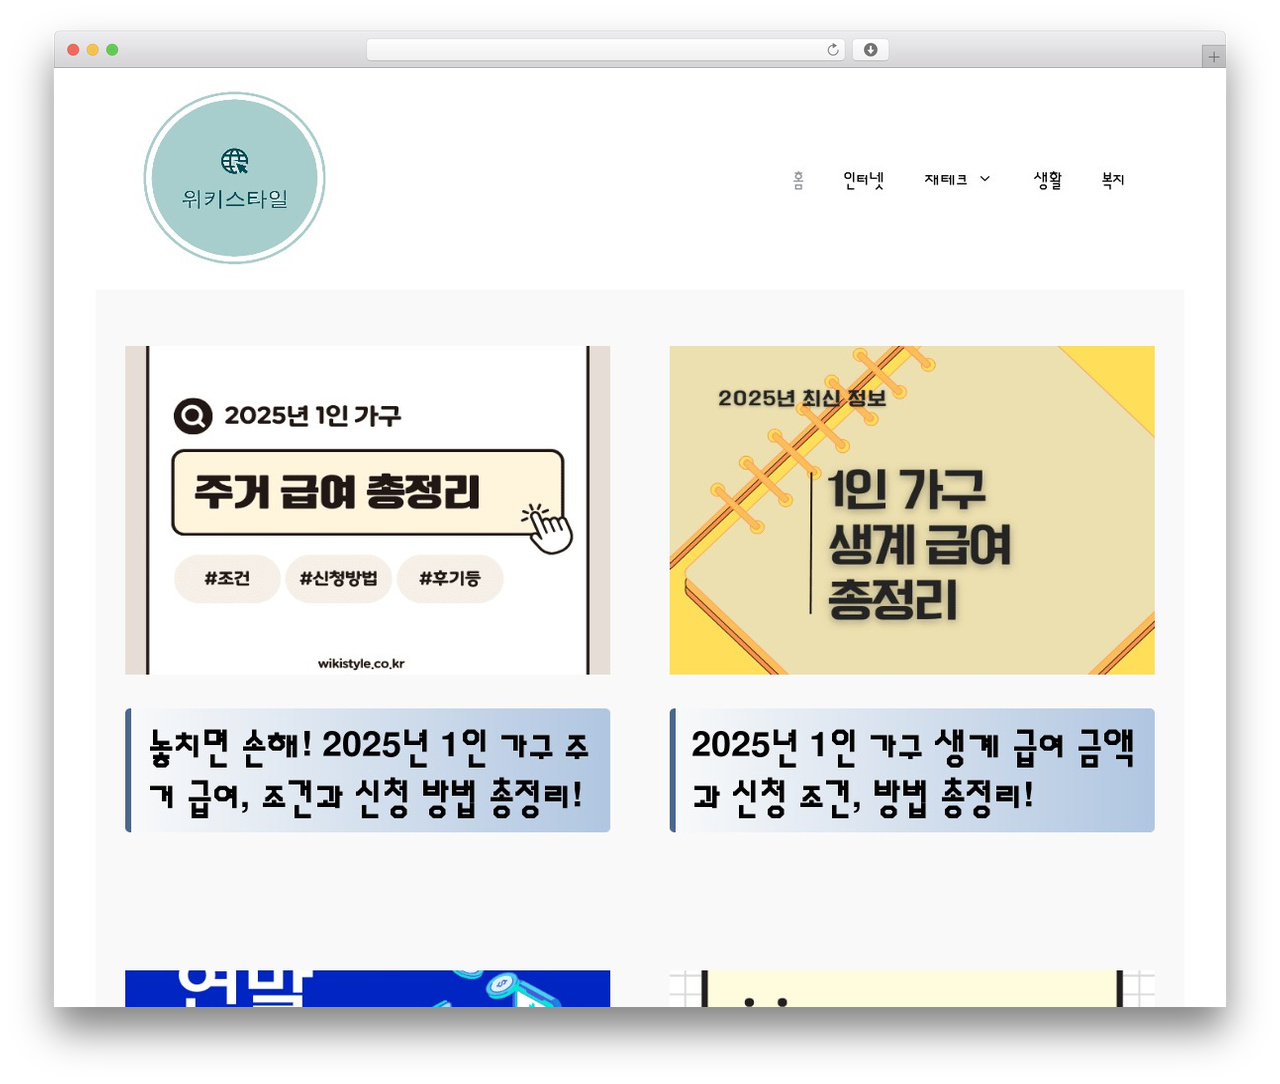
Task: Click the 위키스타일 round site logo
Action: 234,178
